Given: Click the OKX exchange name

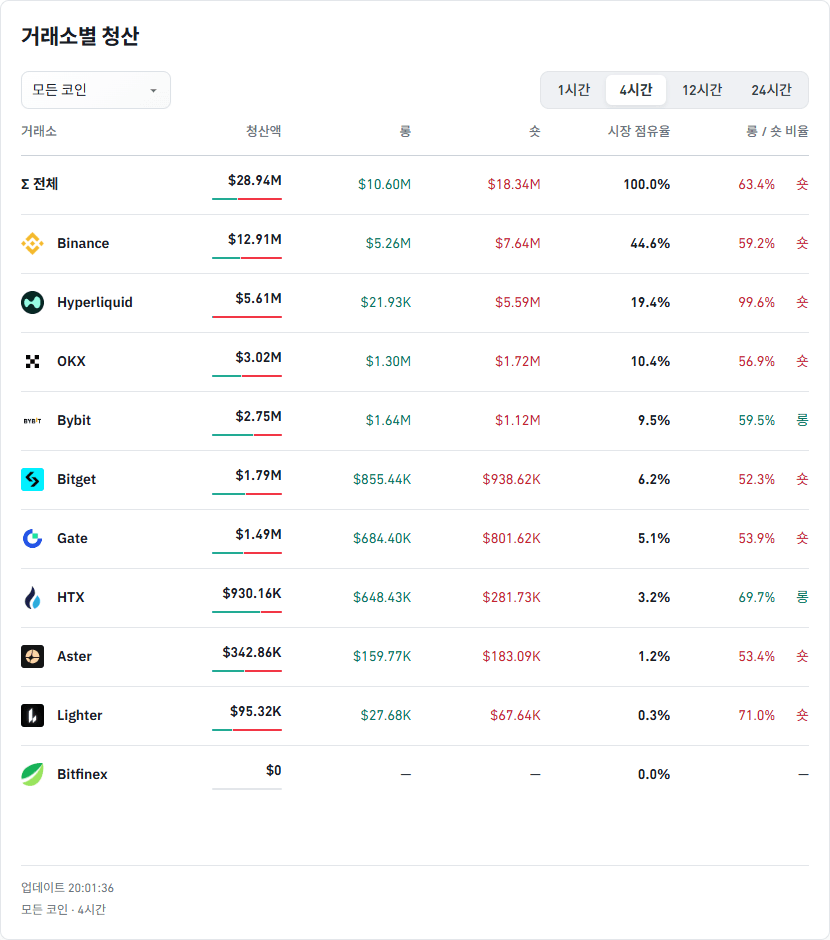Looking at the screenshot, I should [x=71, y=361].
